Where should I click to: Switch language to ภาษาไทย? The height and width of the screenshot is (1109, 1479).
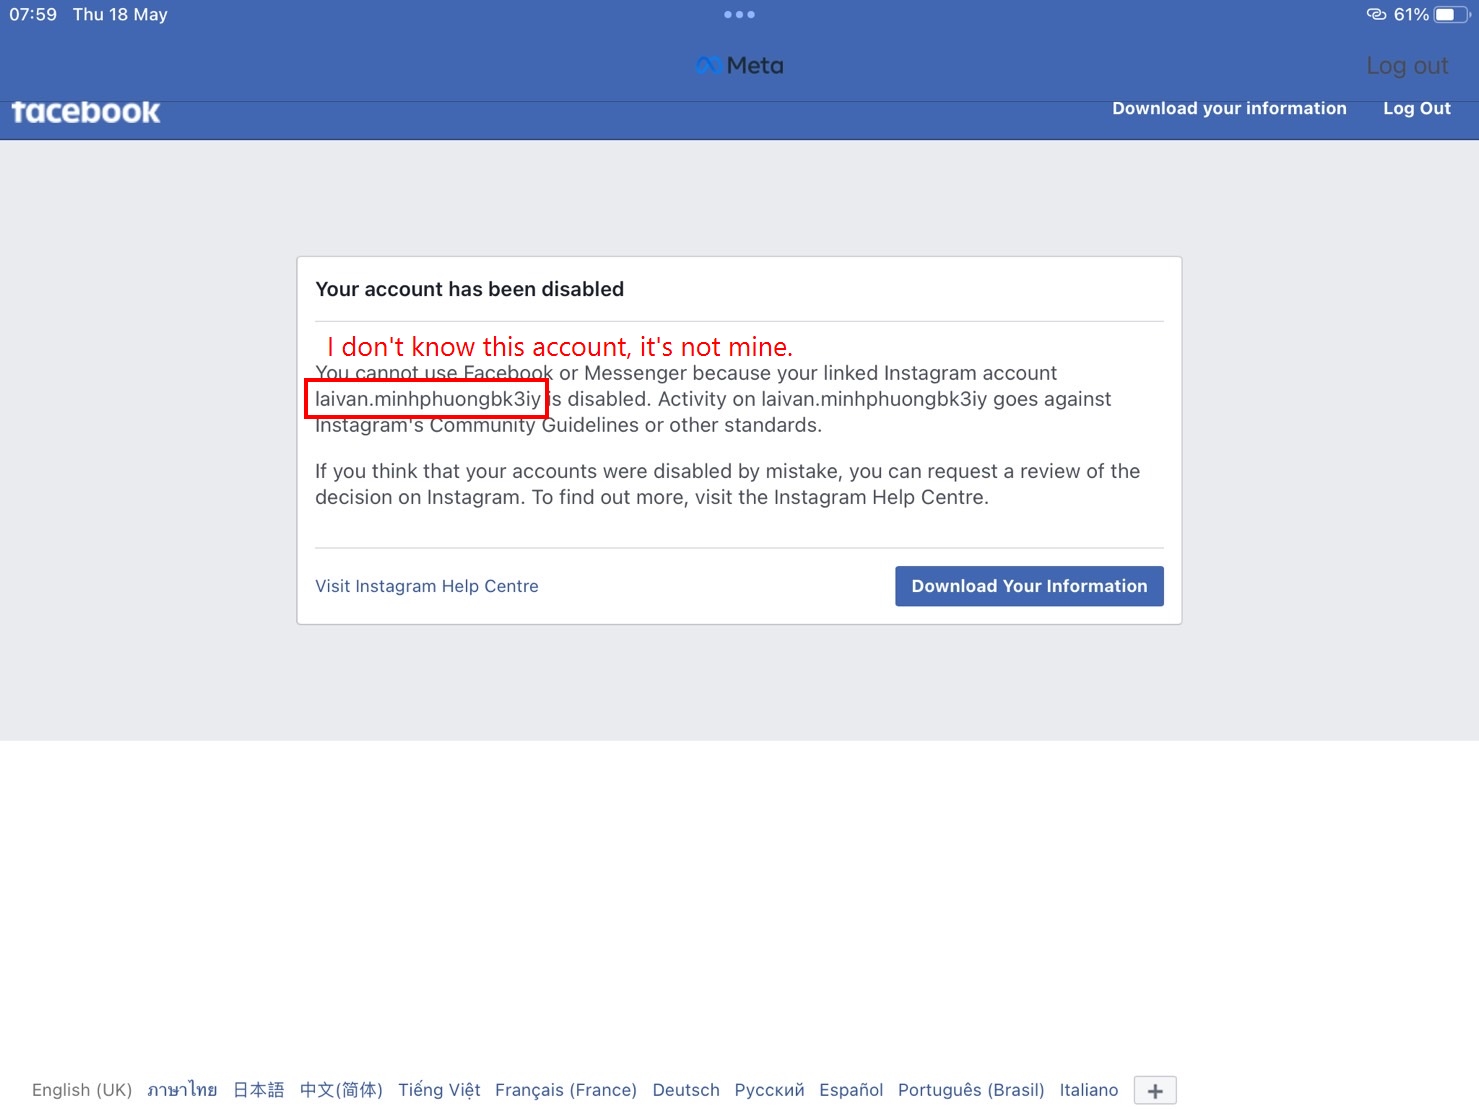182,1090
